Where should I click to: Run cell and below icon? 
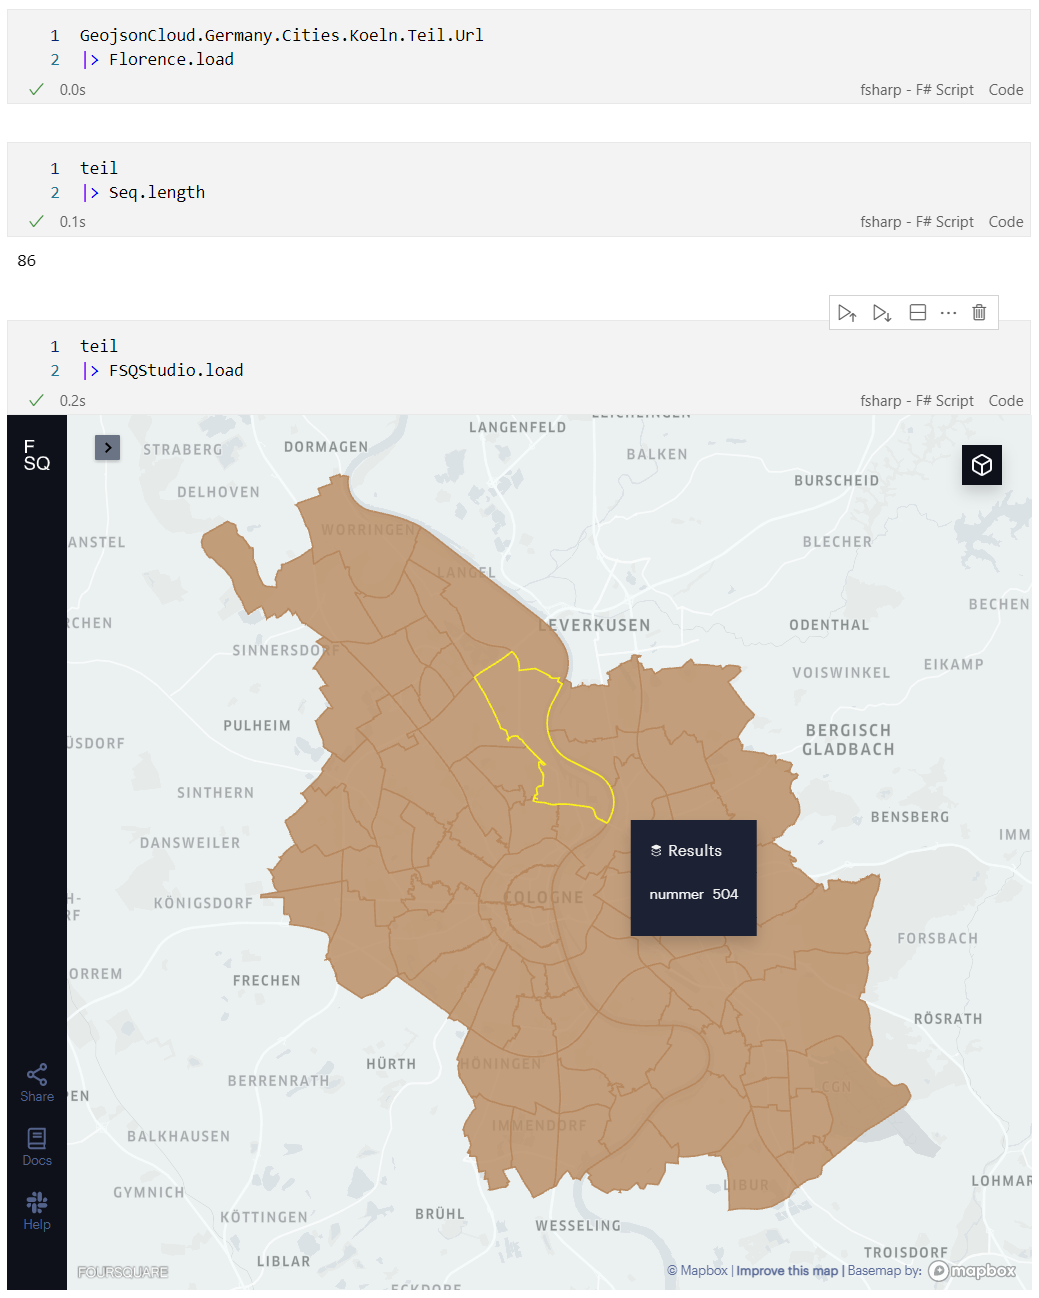point(882,313)
